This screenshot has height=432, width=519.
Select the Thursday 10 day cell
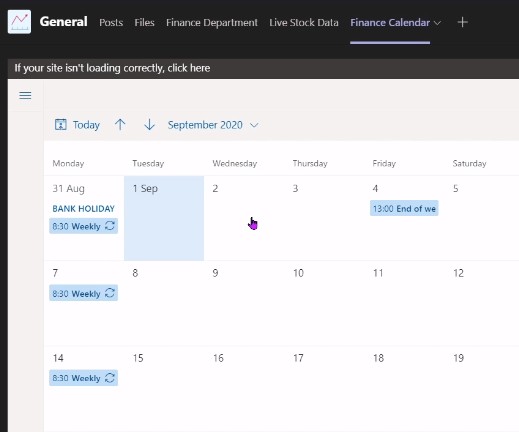(324, 303)
